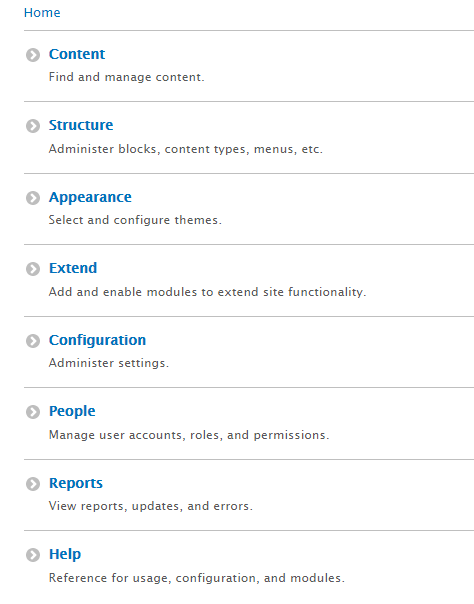Open the Extend modules link
Image resolution: width=474 pixels, height=604 pixels.
click(73, 268)
